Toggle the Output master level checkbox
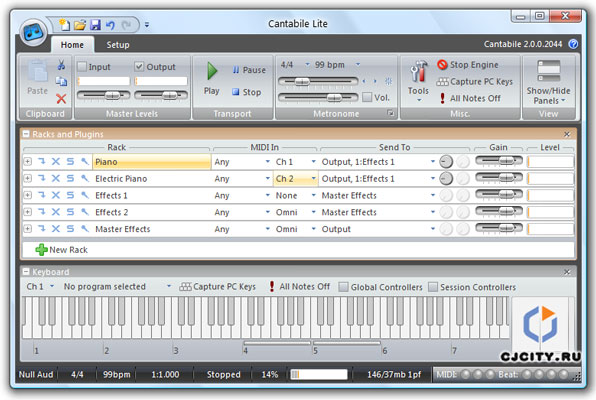 point(139,67)
